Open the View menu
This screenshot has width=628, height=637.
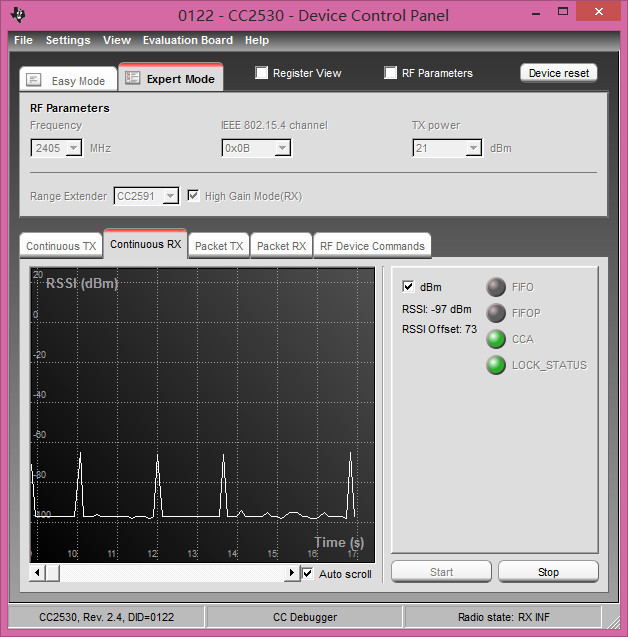(x=117, y=40)
